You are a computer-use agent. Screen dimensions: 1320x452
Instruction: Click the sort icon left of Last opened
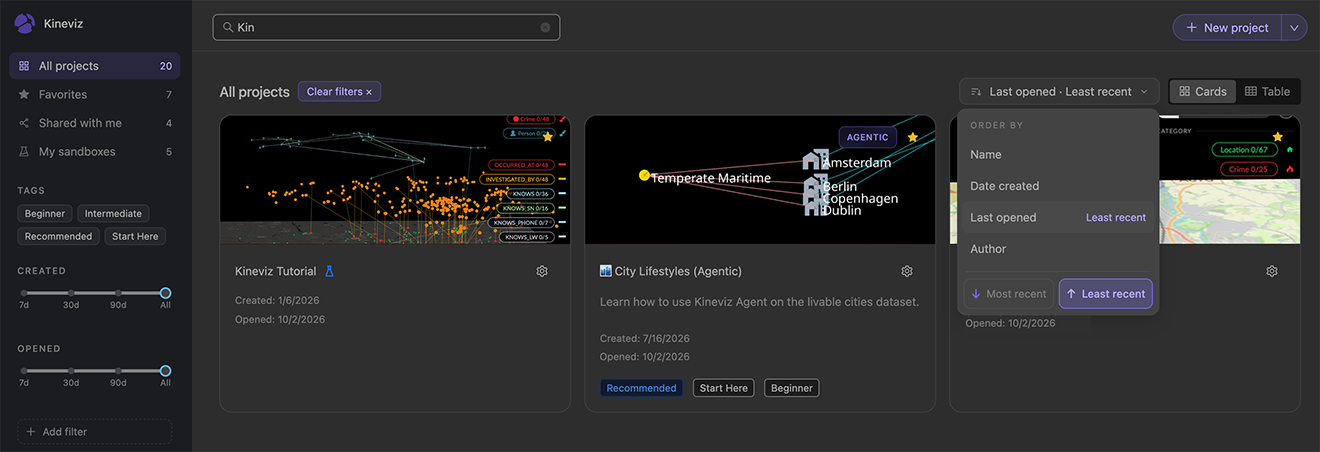tap(976, 92)
